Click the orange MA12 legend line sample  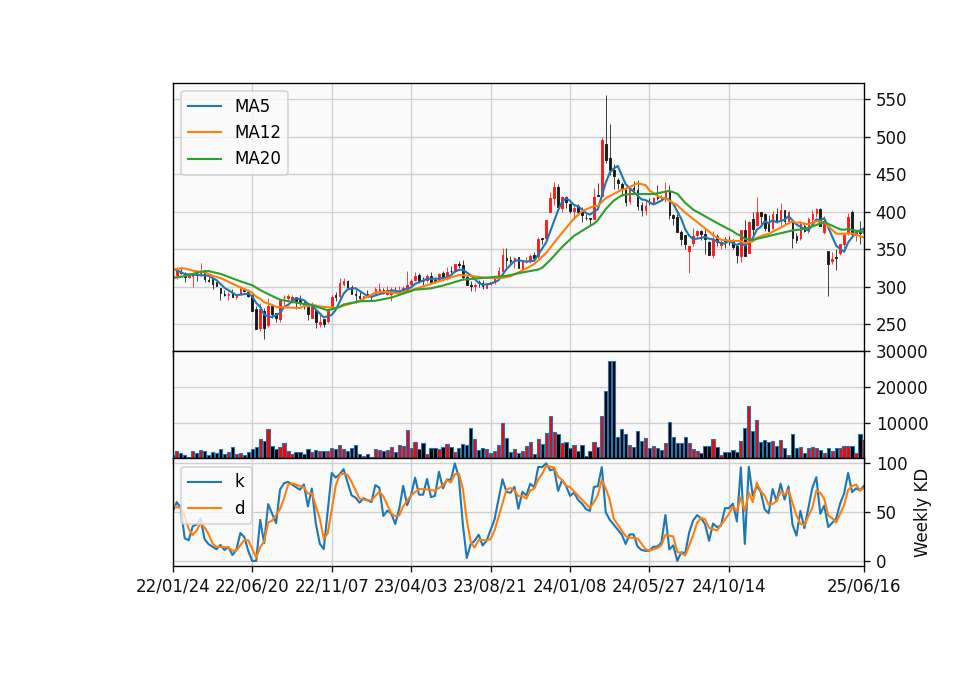pyautogui.click(x=204, y=132)
